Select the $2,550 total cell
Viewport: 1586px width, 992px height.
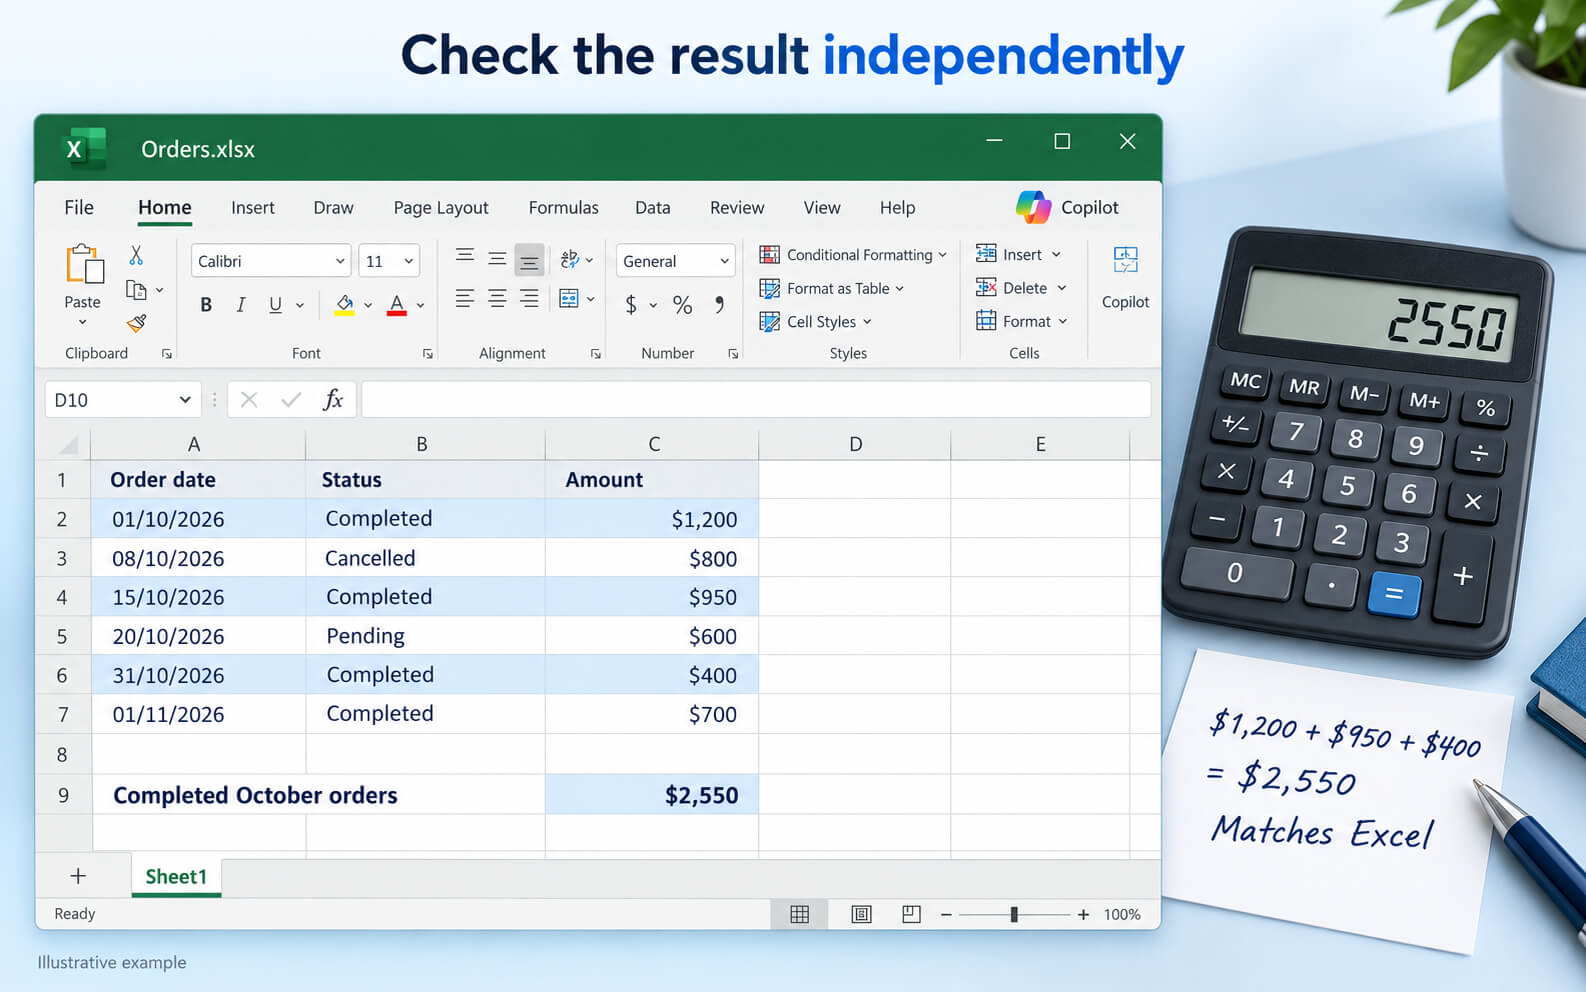click(652, 795)
